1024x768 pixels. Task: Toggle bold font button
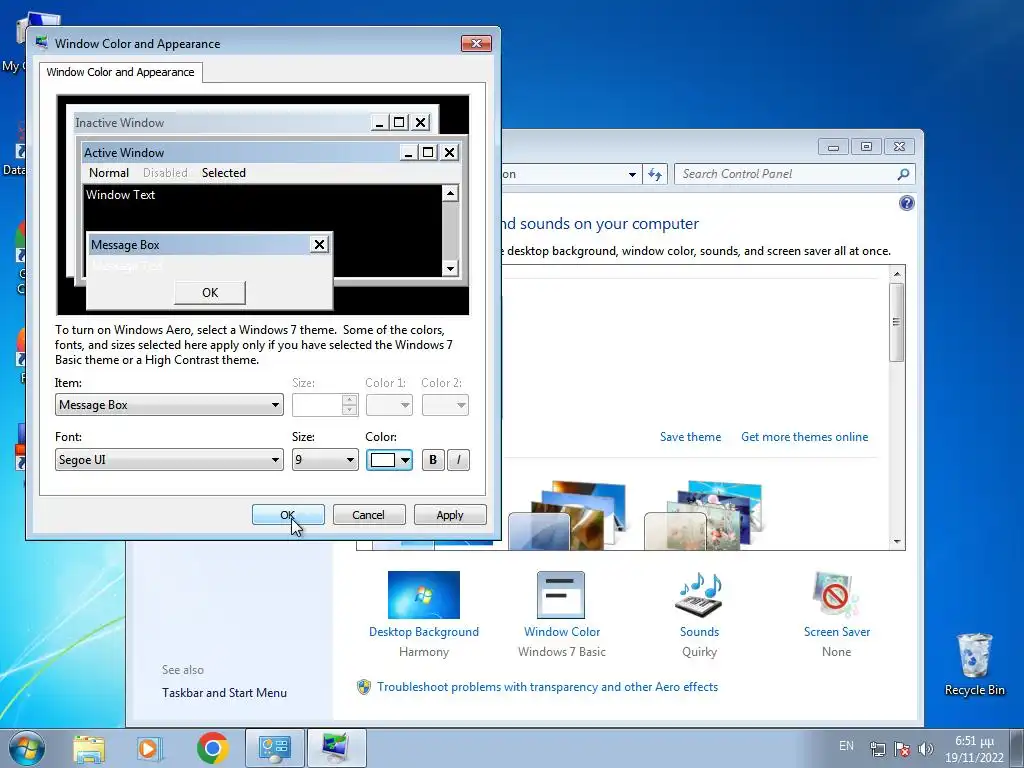432,460
